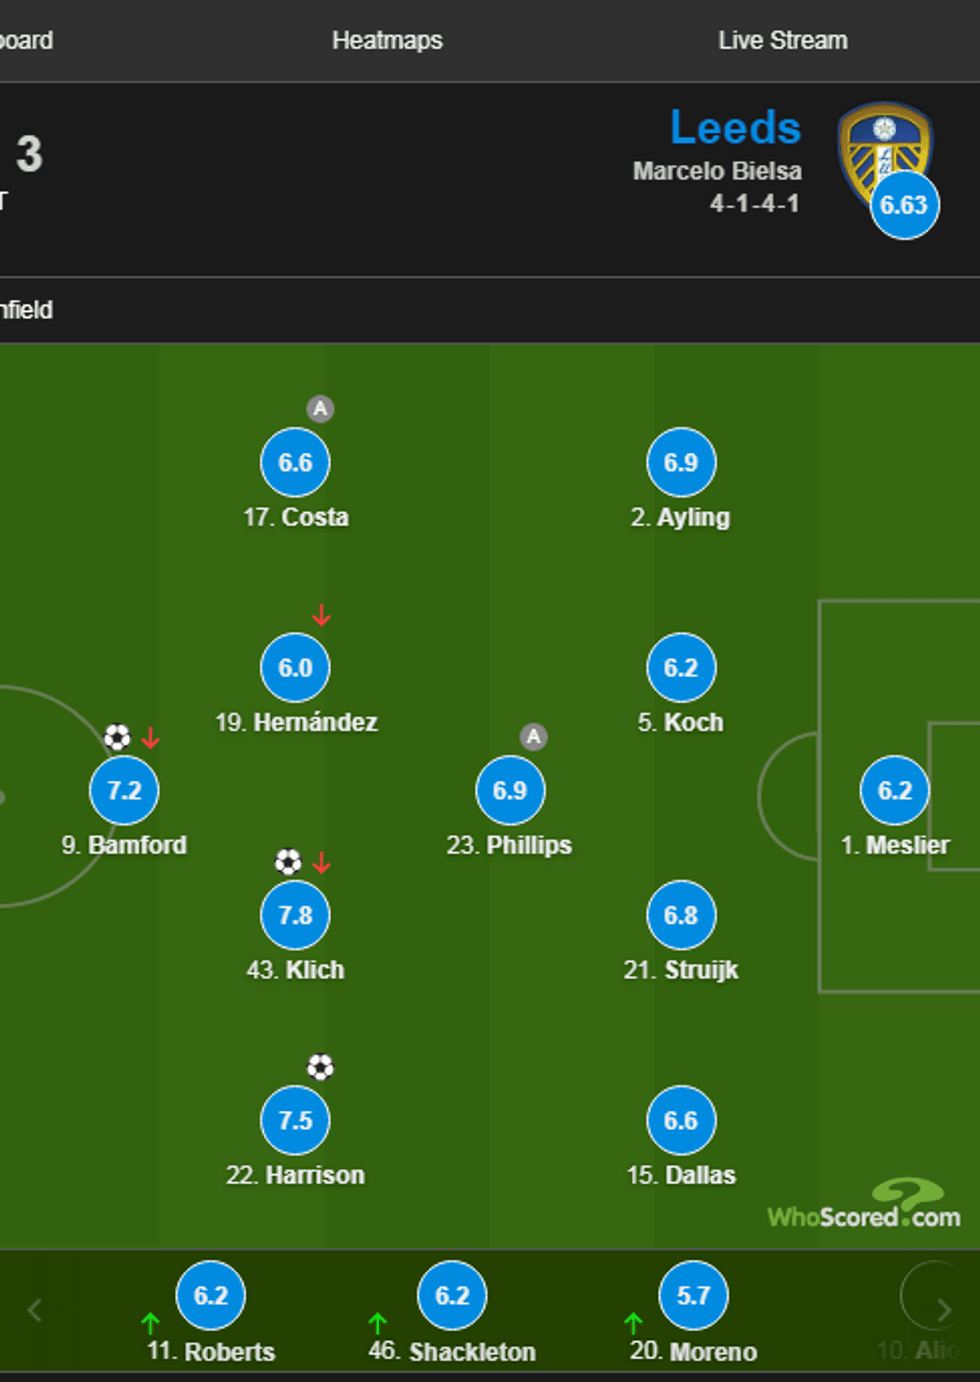Click the goal icon above Bamford
The height and width of the screenshot is (1382, 980).
click(117, 738)
